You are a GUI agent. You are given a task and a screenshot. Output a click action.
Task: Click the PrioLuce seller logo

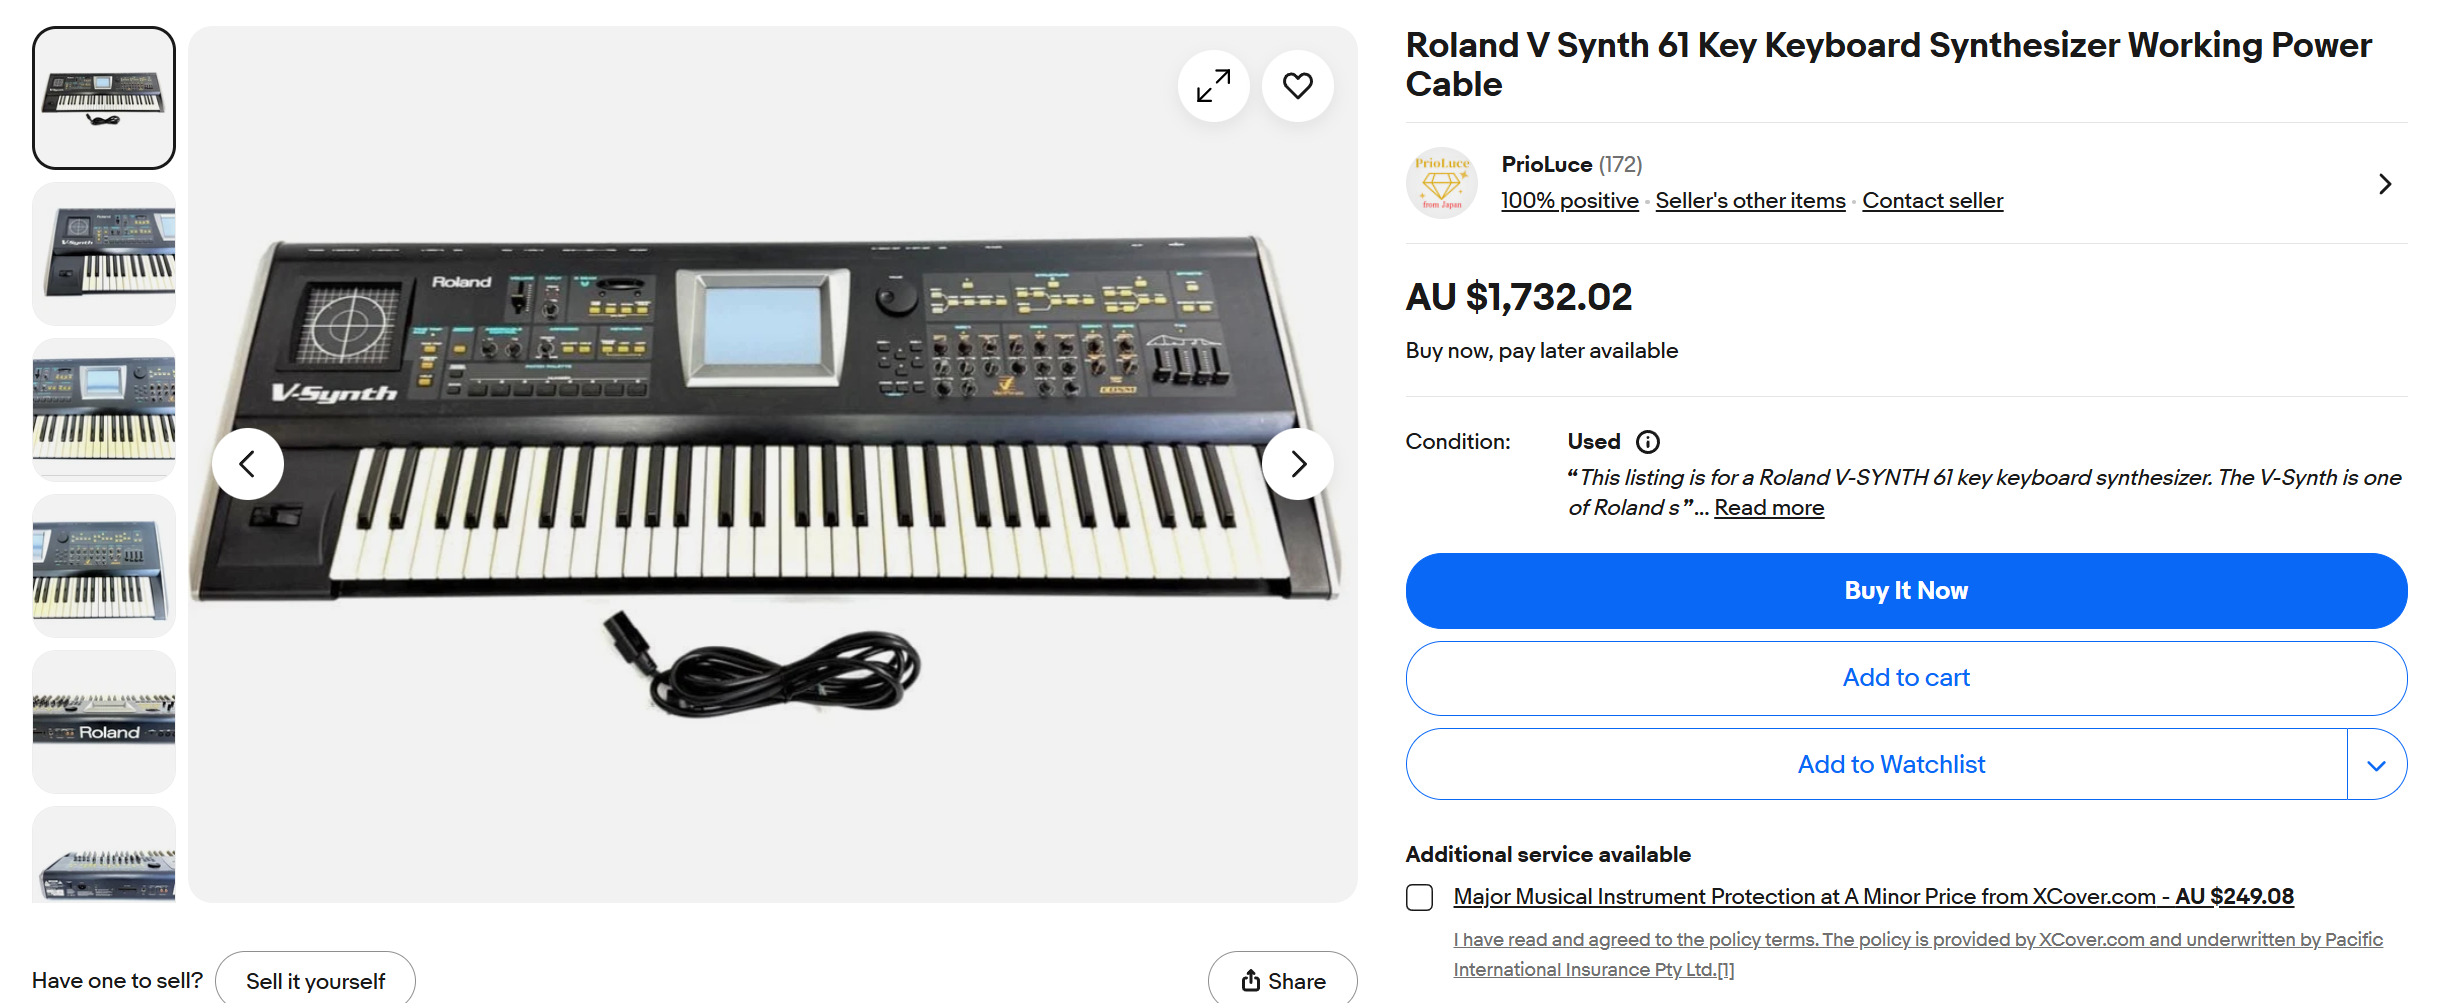pos(1441,183)
